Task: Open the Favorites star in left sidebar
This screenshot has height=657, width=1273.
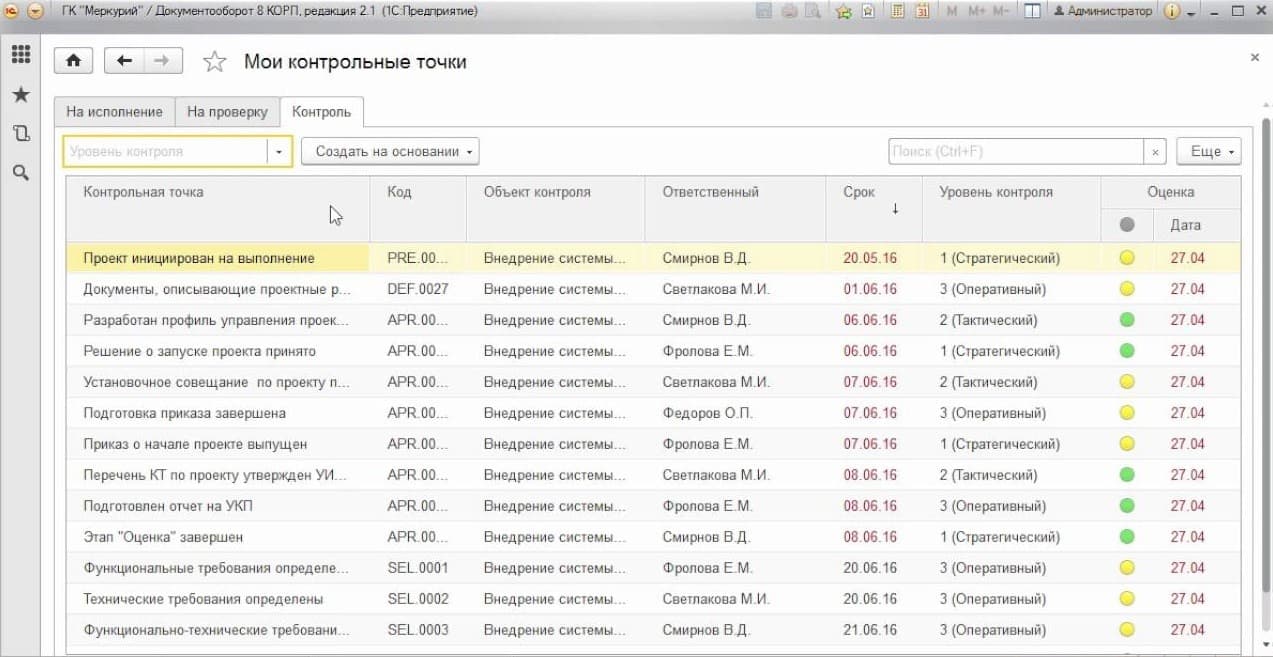Action: [21, 94]
